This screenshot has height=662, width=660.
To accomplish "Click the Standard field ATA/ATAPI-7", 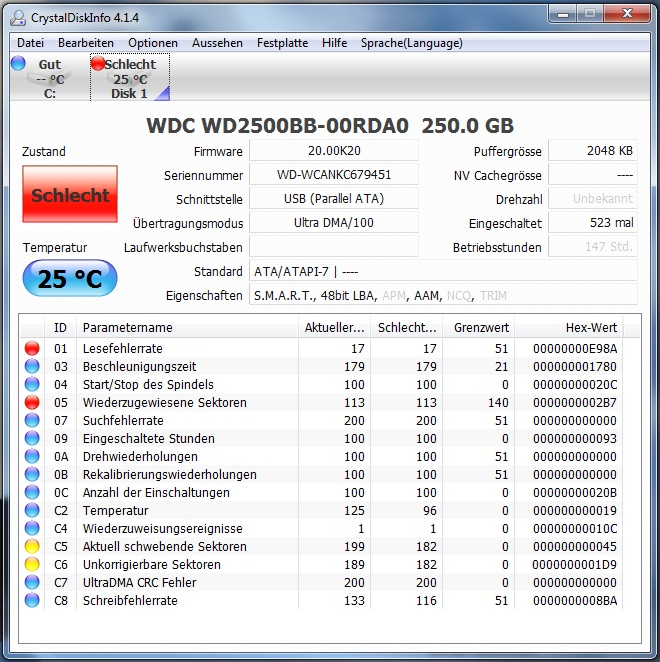I will pos(443,271).
